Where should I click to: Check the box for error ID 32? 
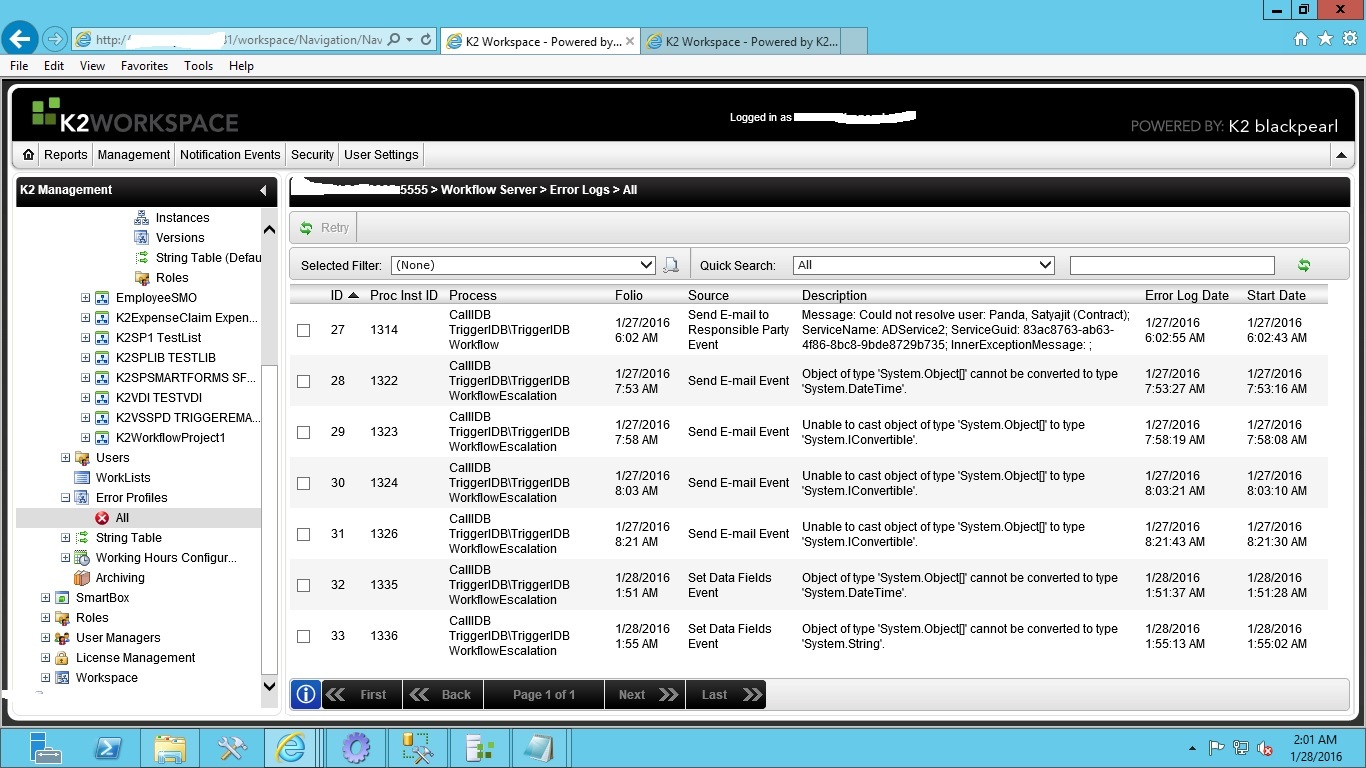(304, 585)
